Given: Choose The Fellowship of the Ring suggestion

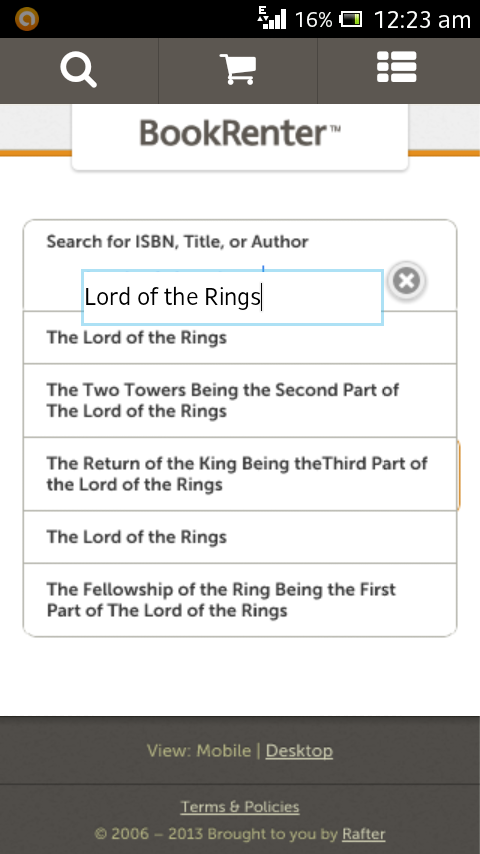Looking at the screenshot, I should pos(240,600).
